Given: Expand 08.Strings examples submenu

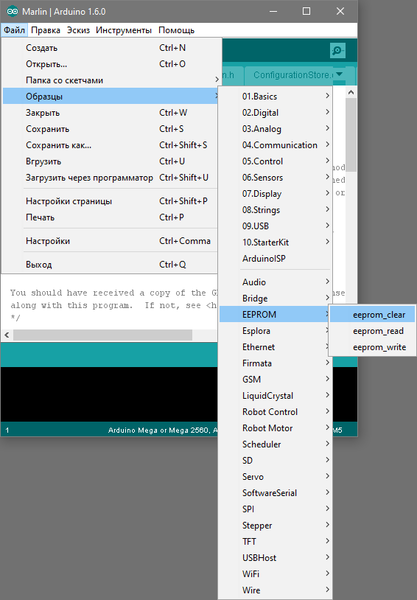Looking at the screenshot, I should click(276, 210).
